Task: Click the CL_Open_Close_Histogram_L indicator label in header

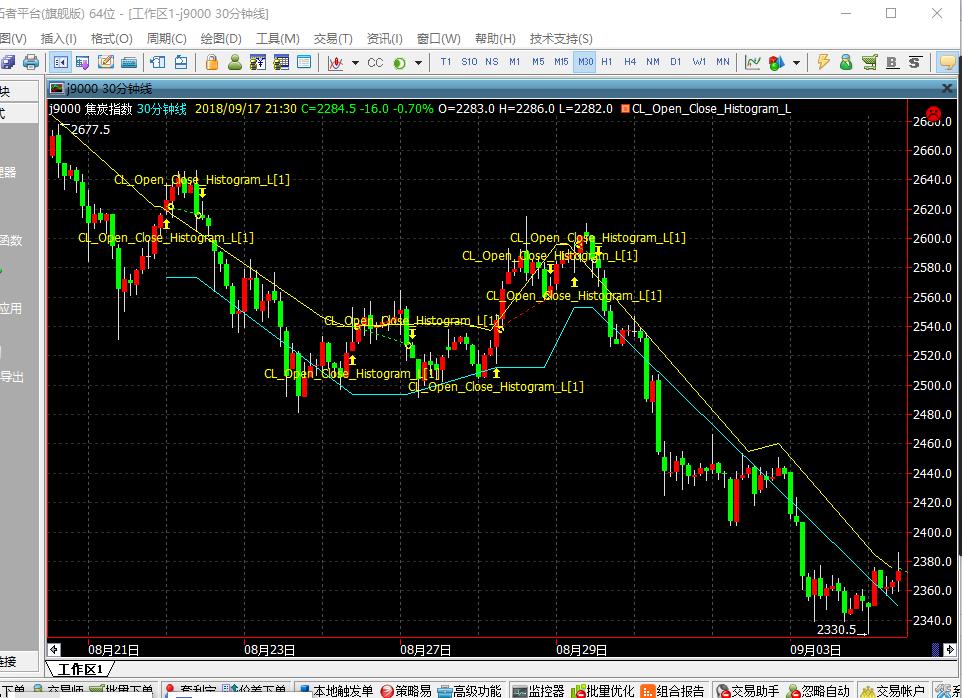Action: 711,109
